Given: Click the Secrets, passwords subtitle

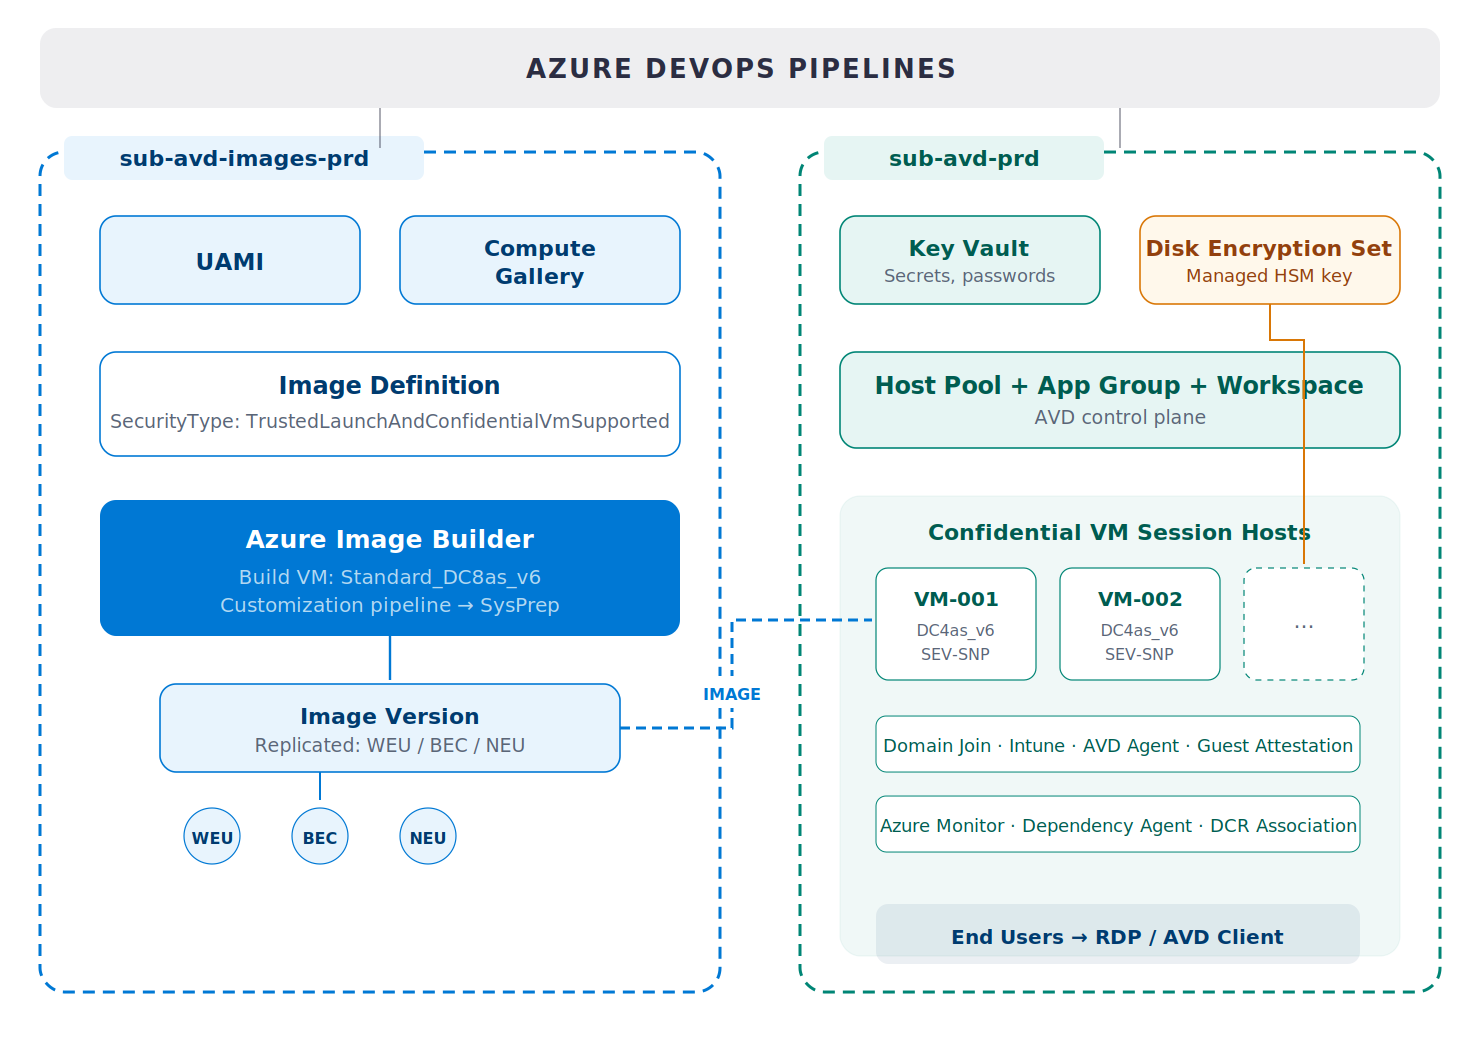Looking at the screenshot, I should [970, 276].
